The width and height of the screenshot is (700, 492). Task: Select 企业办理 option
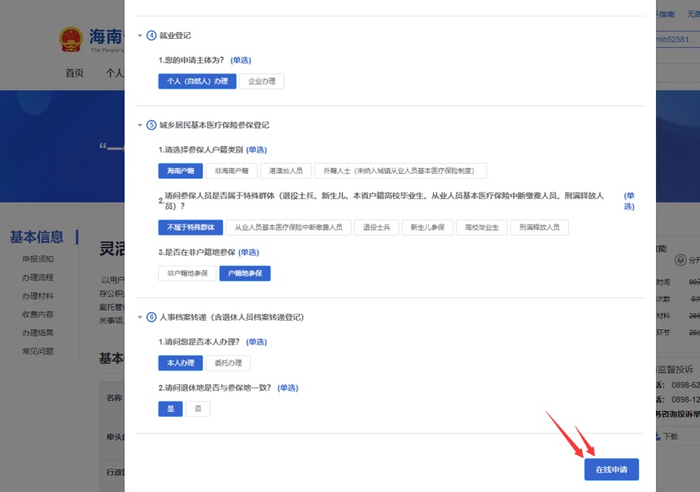262,81
